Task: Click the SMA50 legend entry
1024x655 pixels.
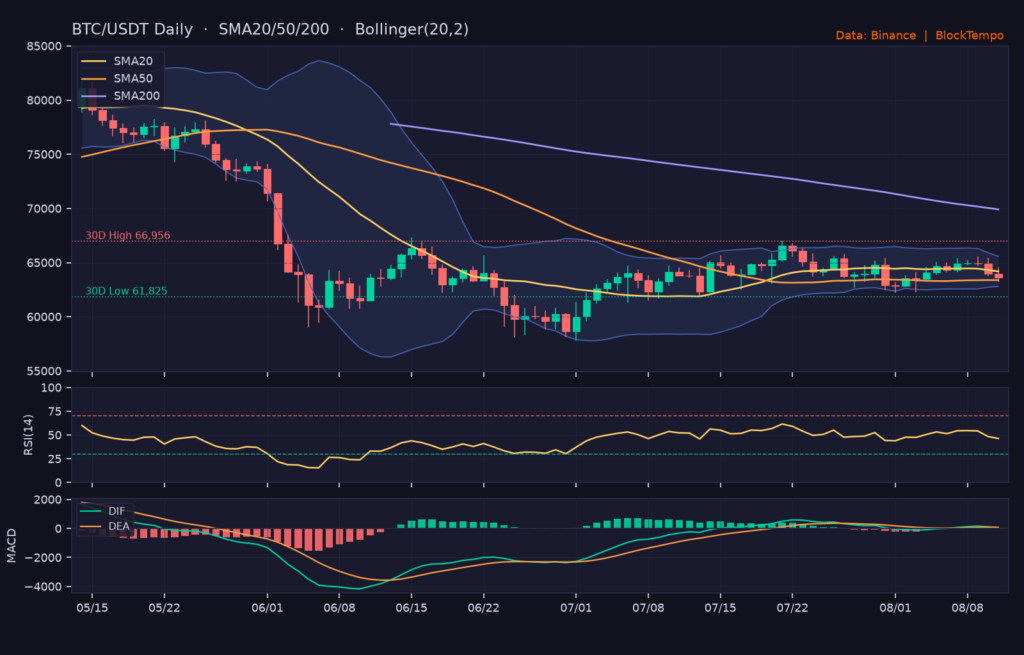Action: [117, 78]
